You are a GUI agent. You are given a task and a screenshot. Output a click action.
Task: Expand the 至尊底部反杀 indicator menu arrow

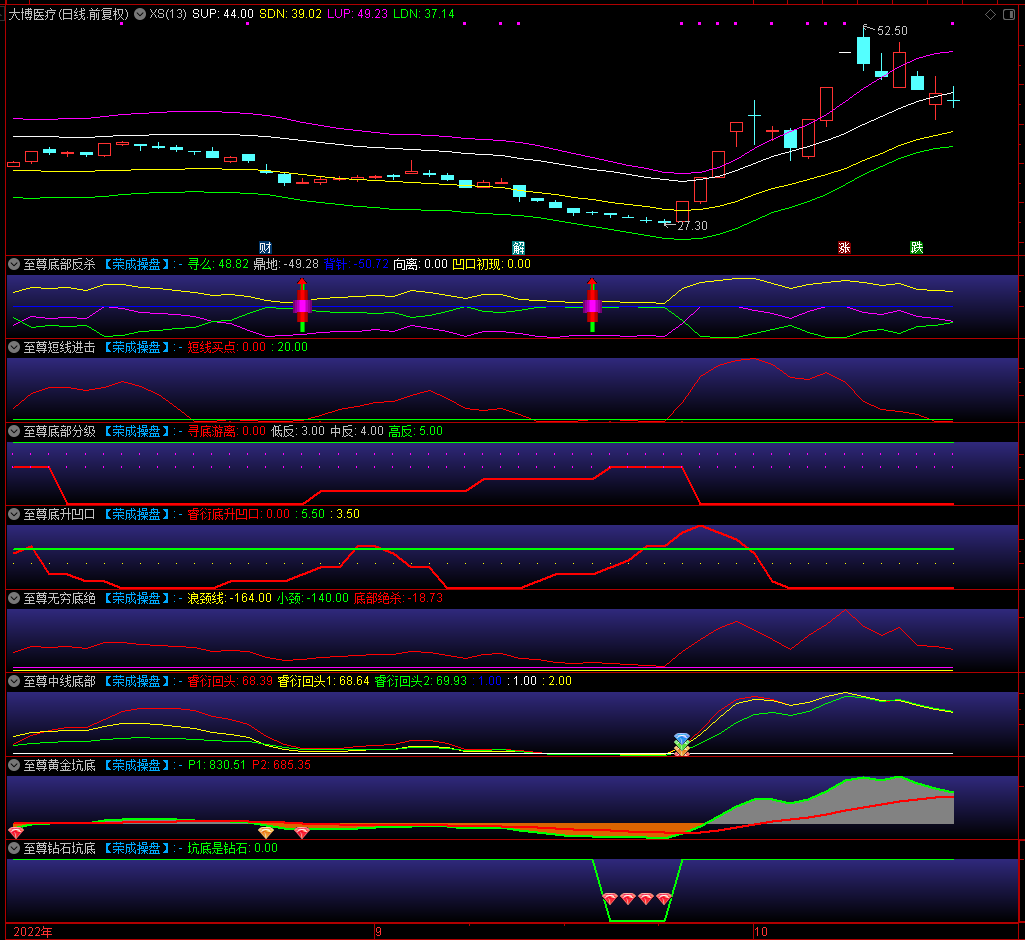tap(14, 264)
